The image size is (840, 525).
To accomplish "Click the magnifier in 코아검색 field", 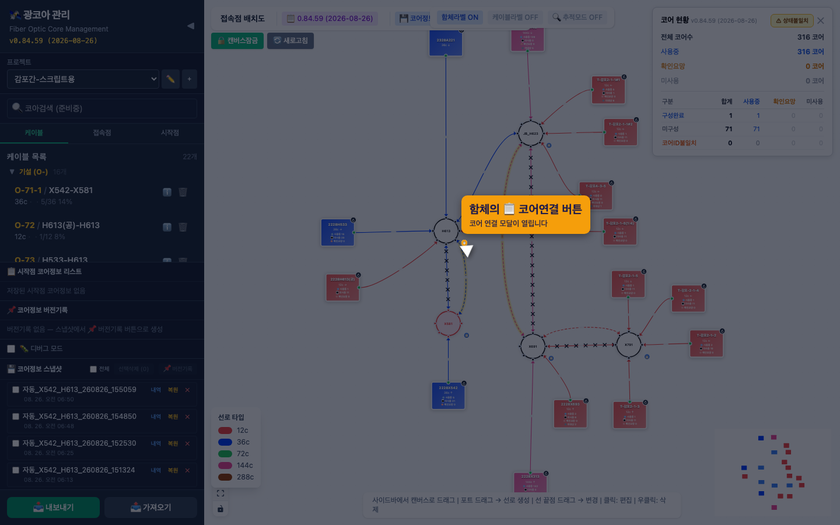I will pos(17,108).
